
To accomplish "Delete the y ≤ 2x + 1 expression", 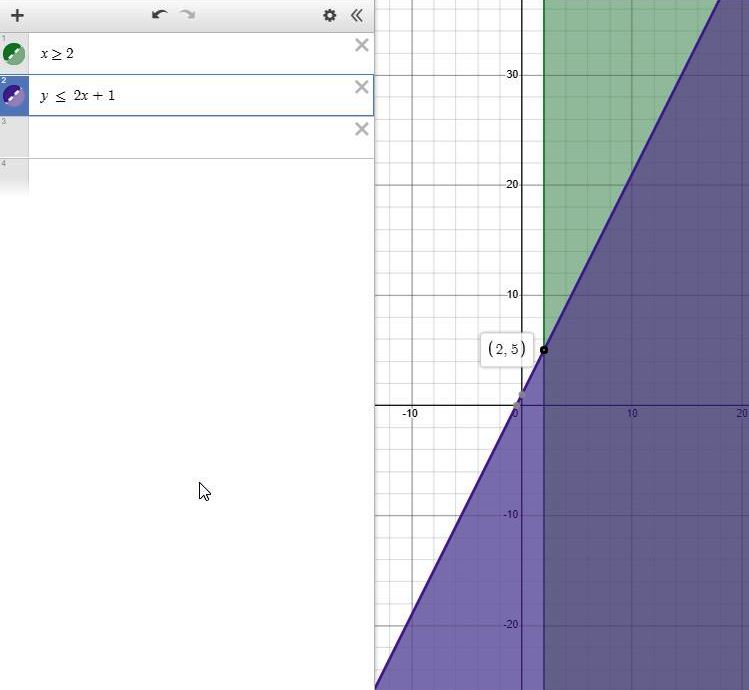I will point(362,87).
